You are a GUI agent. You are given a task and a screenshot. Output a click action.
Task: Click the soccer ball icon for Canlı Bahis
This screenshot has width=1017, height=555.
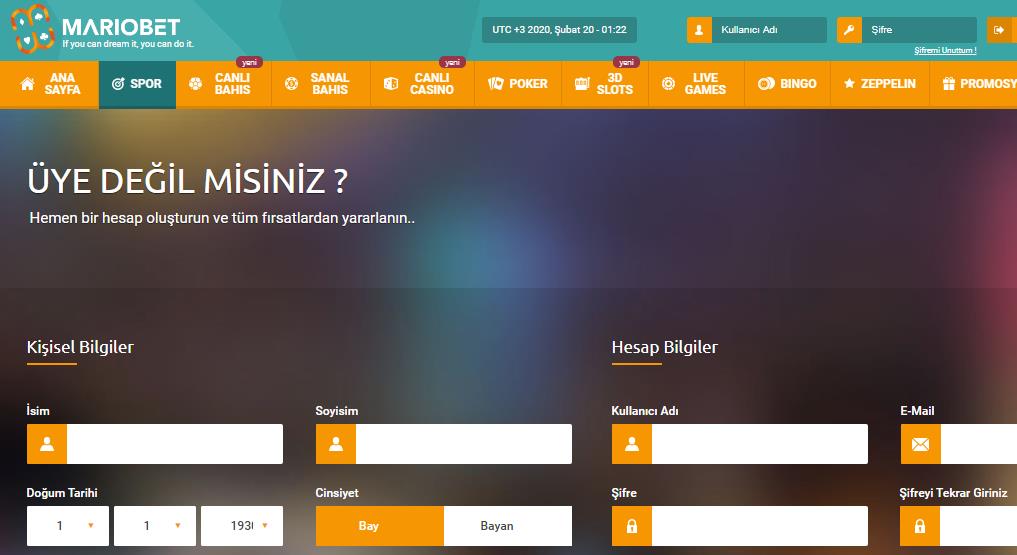tap(195, 84)
